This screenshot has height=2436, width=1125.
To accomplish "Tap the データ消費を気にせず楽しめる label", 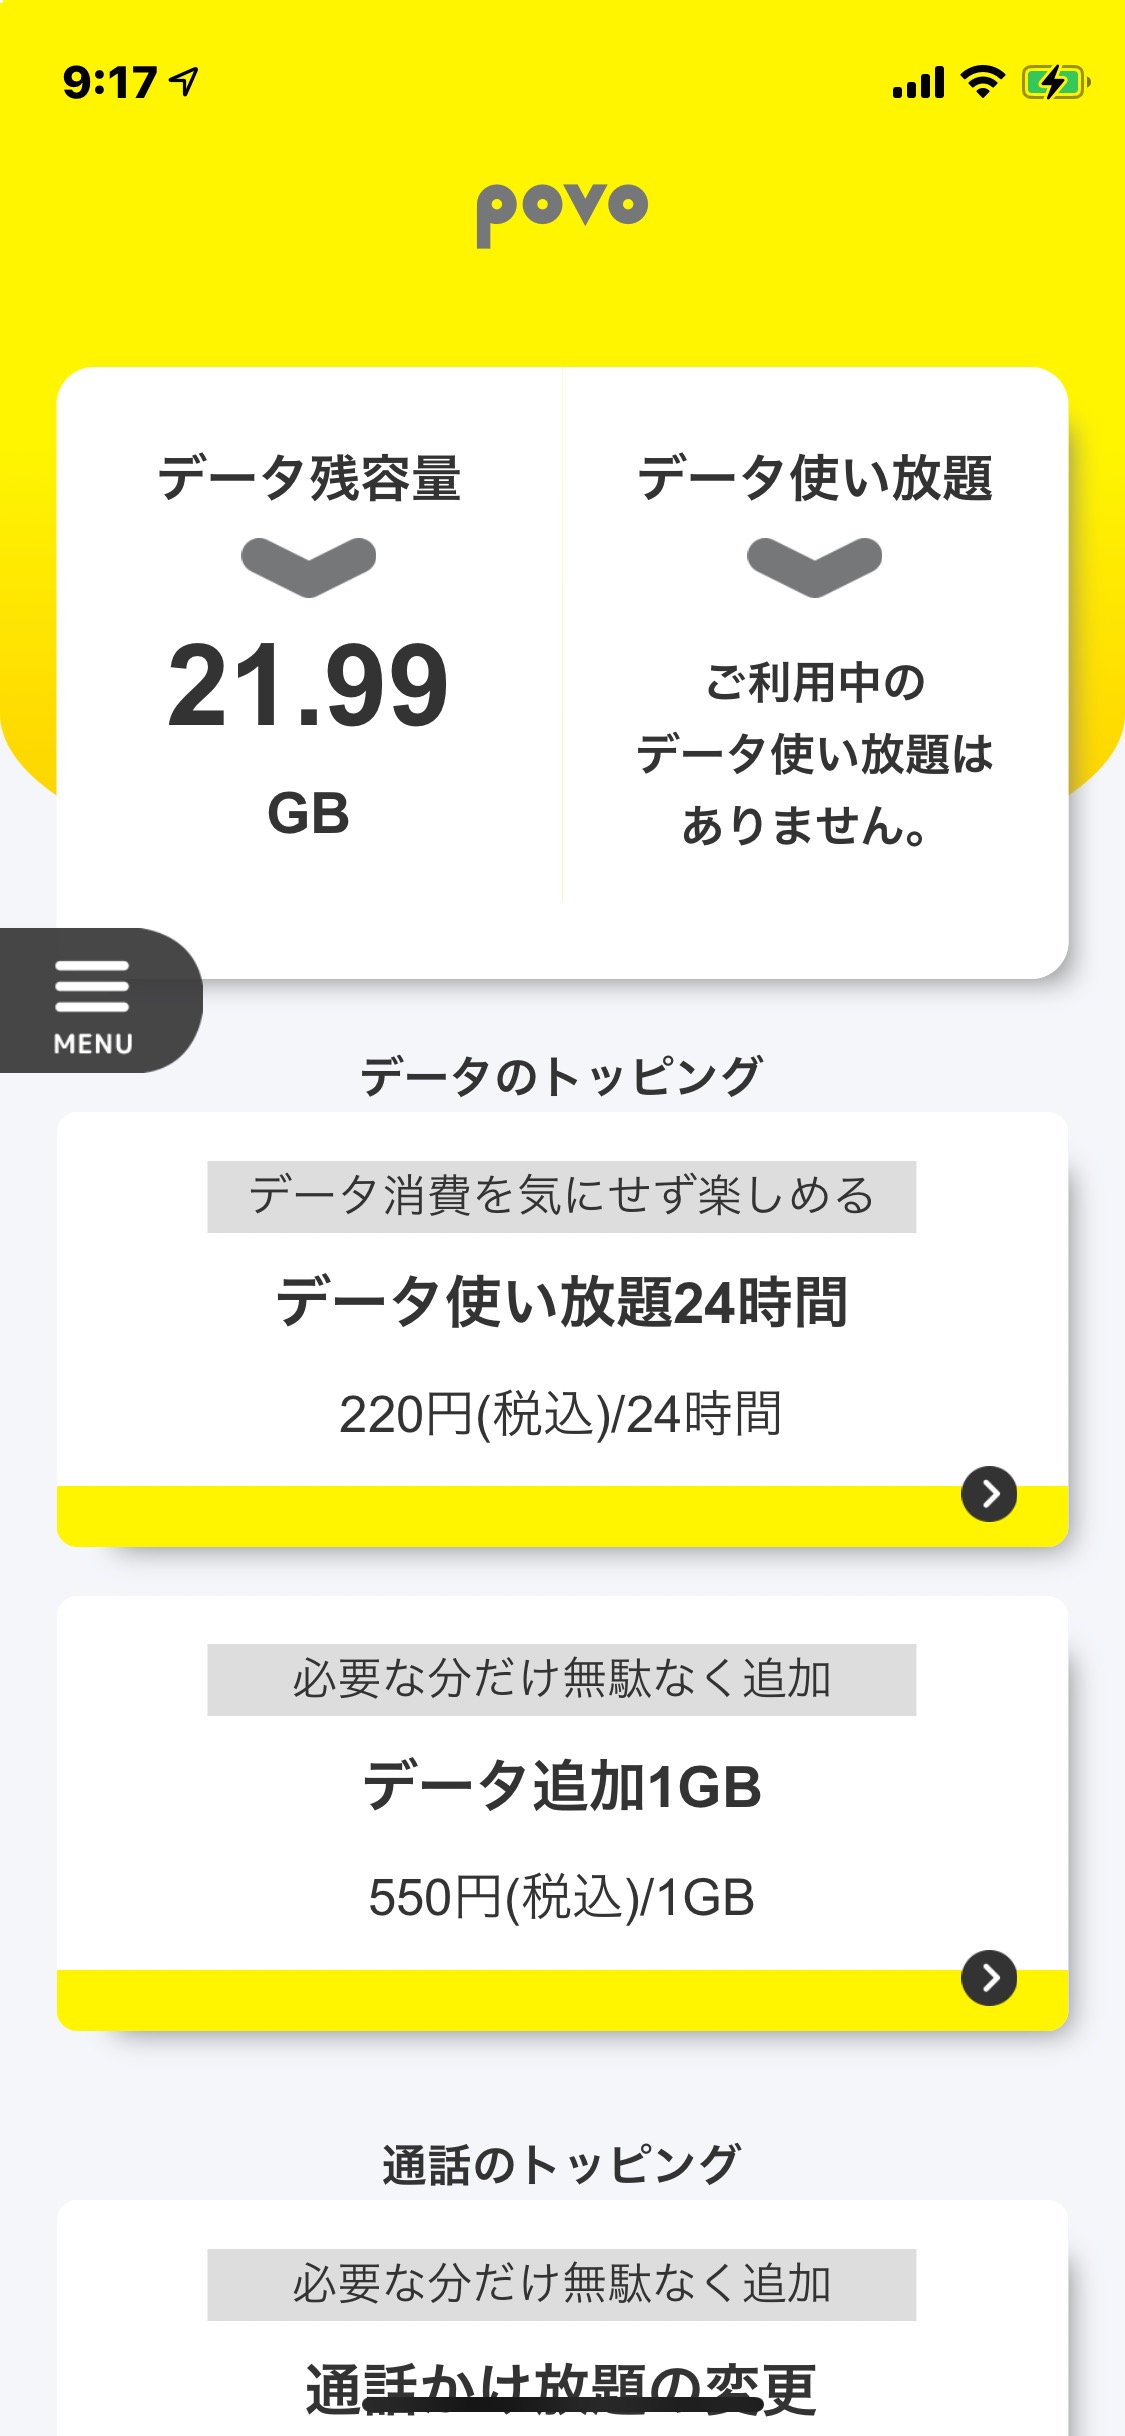I will click(x=562, y=1196).
